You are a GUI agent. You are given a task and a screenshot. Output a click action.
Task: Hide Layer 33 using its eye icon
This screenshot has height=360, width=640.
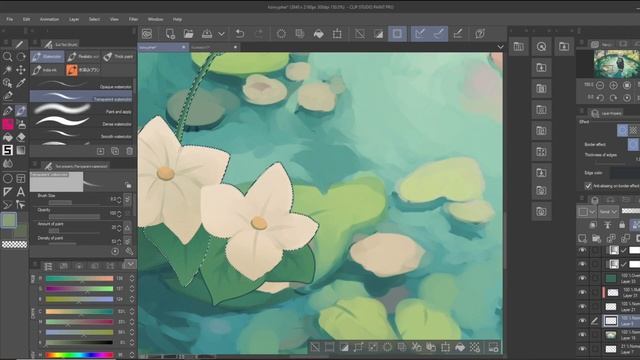[x=582, y=278]
